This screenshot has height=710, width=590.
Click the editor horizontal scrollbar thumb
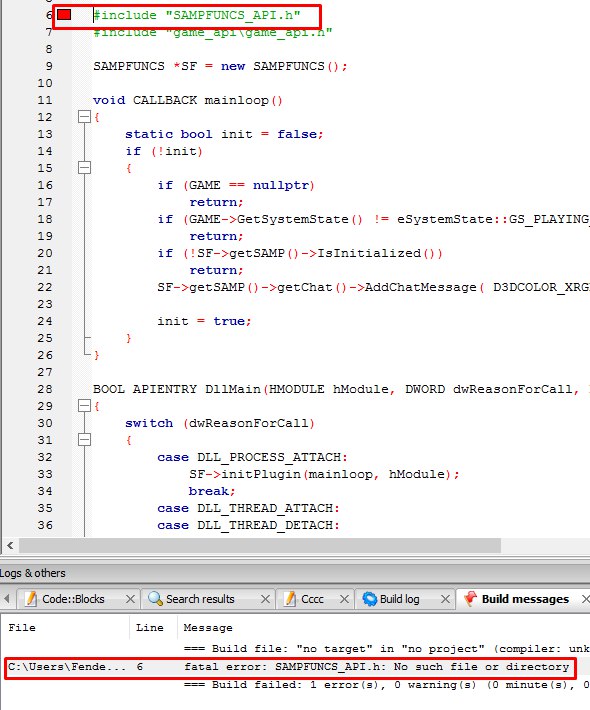tap(260, 546)
